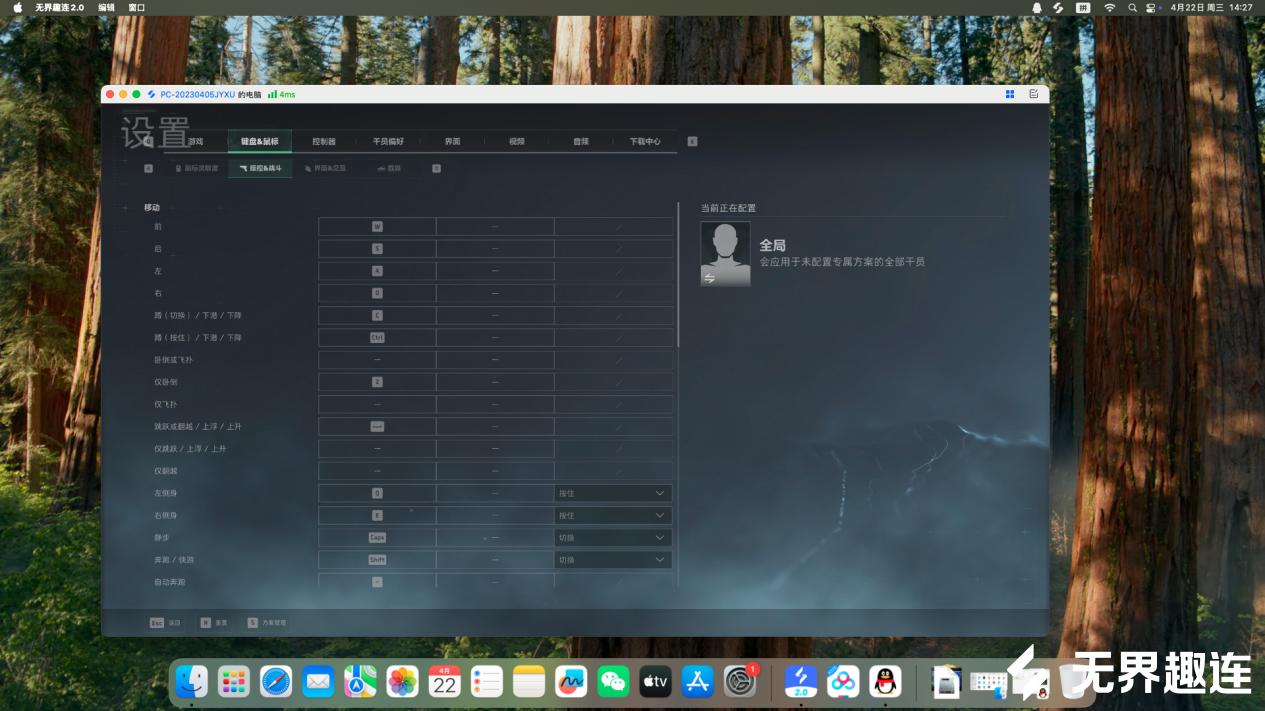
Task: Open the 奔跑 / 快游 mode dropdown
Action: 613,560
